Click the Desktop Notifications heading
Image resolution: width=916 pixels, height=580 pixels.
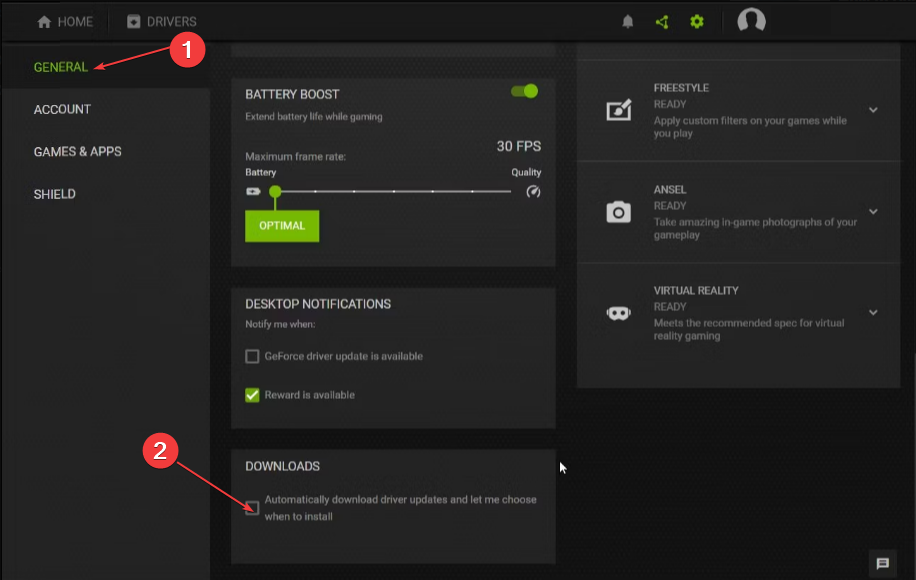point(318,304)
